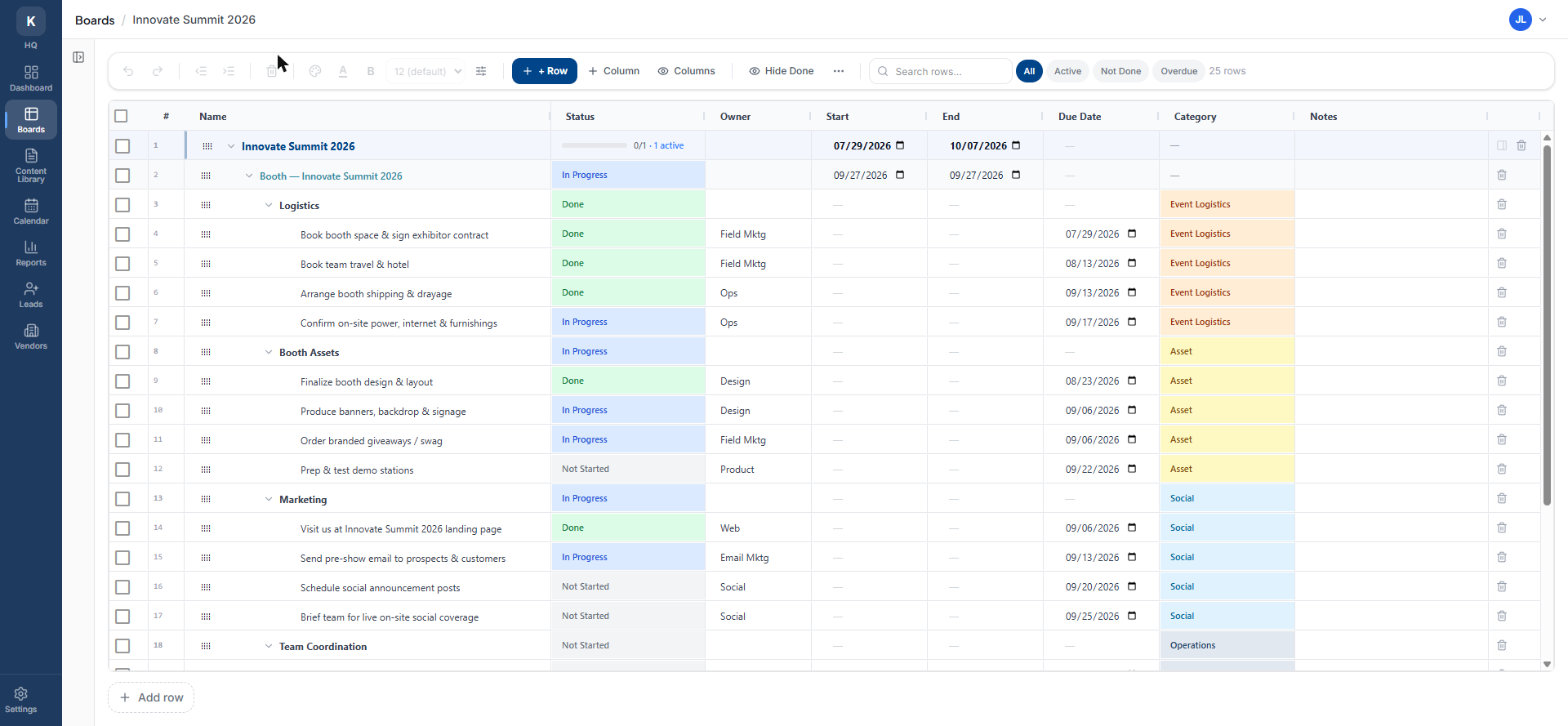Open the JL user account dropdown
1568x726 pixels.
point(1529,19)
